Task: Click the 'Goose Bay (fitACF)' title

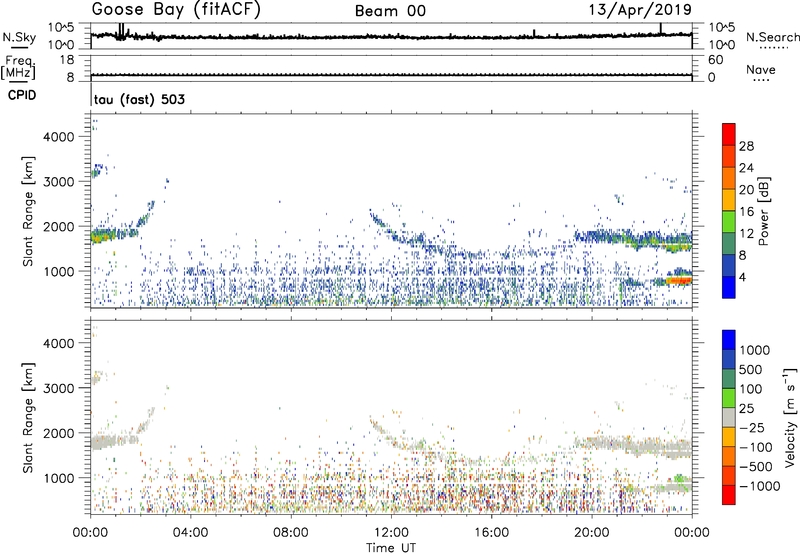Action: point(176,10)
